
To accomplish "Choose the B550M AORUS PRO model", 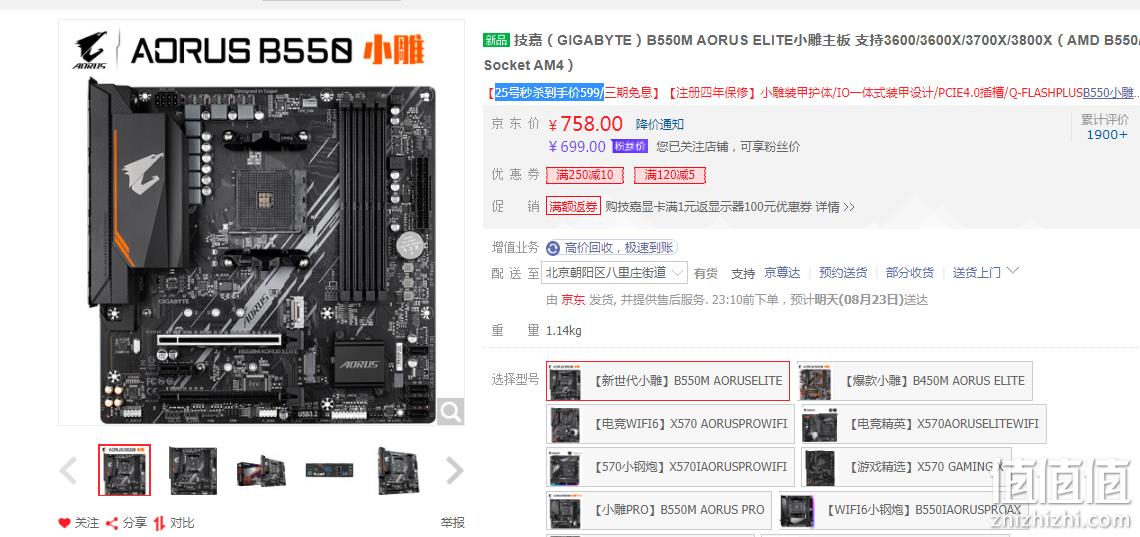I will coord(659,510).
